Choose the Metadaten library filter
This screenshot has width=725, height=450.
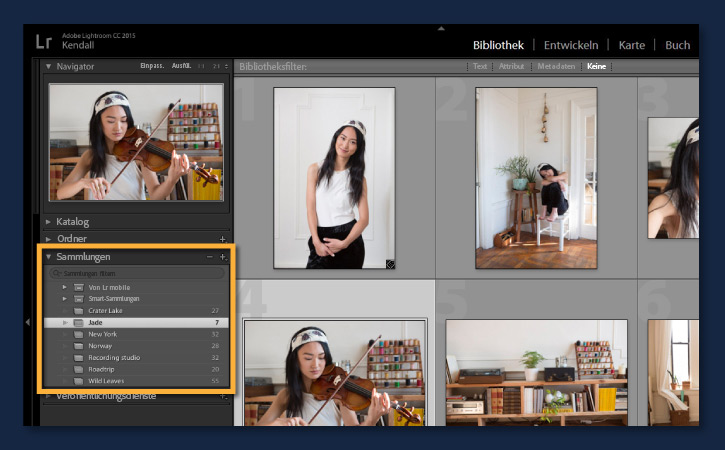pyautogui.click(x=556, y=67)
